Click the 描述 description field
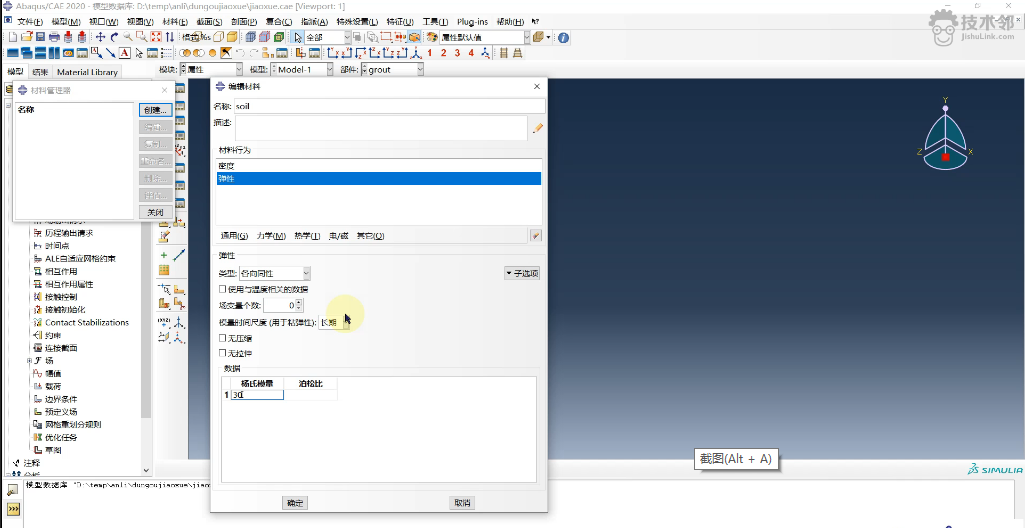 pyautogui.click(x=381, y=128)
